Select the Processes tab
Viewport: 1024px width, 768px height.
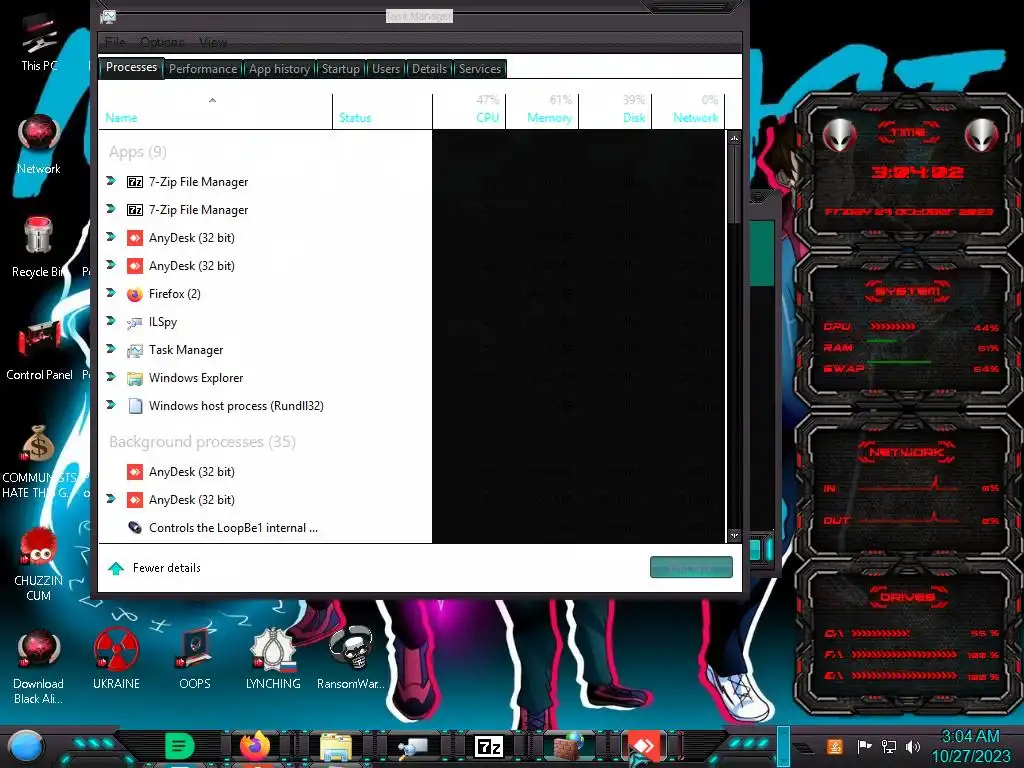pyautogui.click(x=131, y=67)
